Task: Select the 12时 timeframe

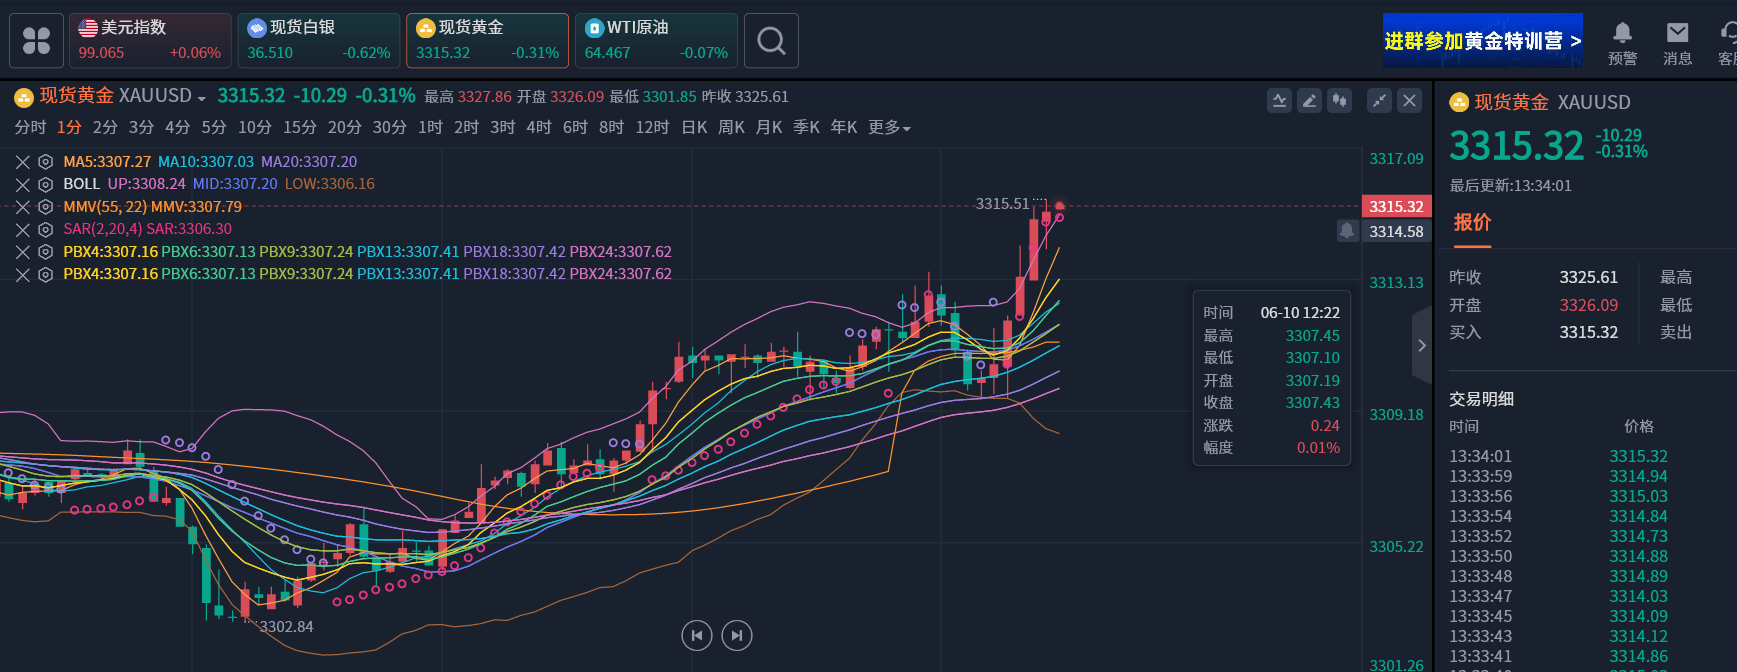Action: [652, 127]
